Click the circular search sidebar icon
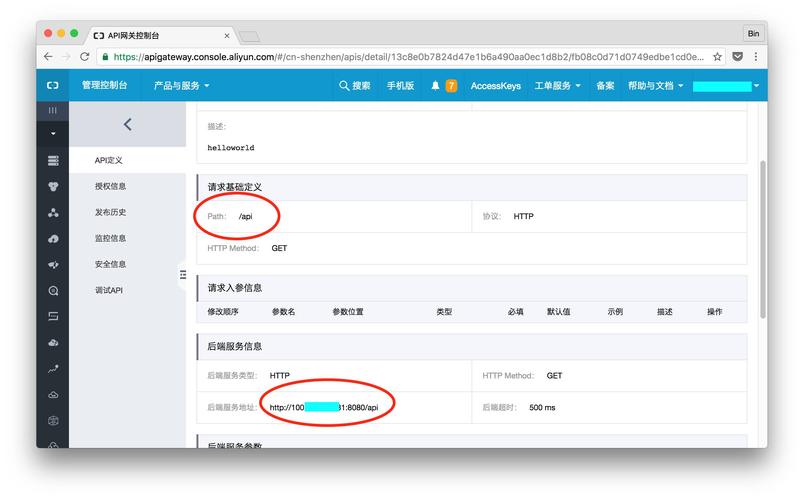 (53, 291)
